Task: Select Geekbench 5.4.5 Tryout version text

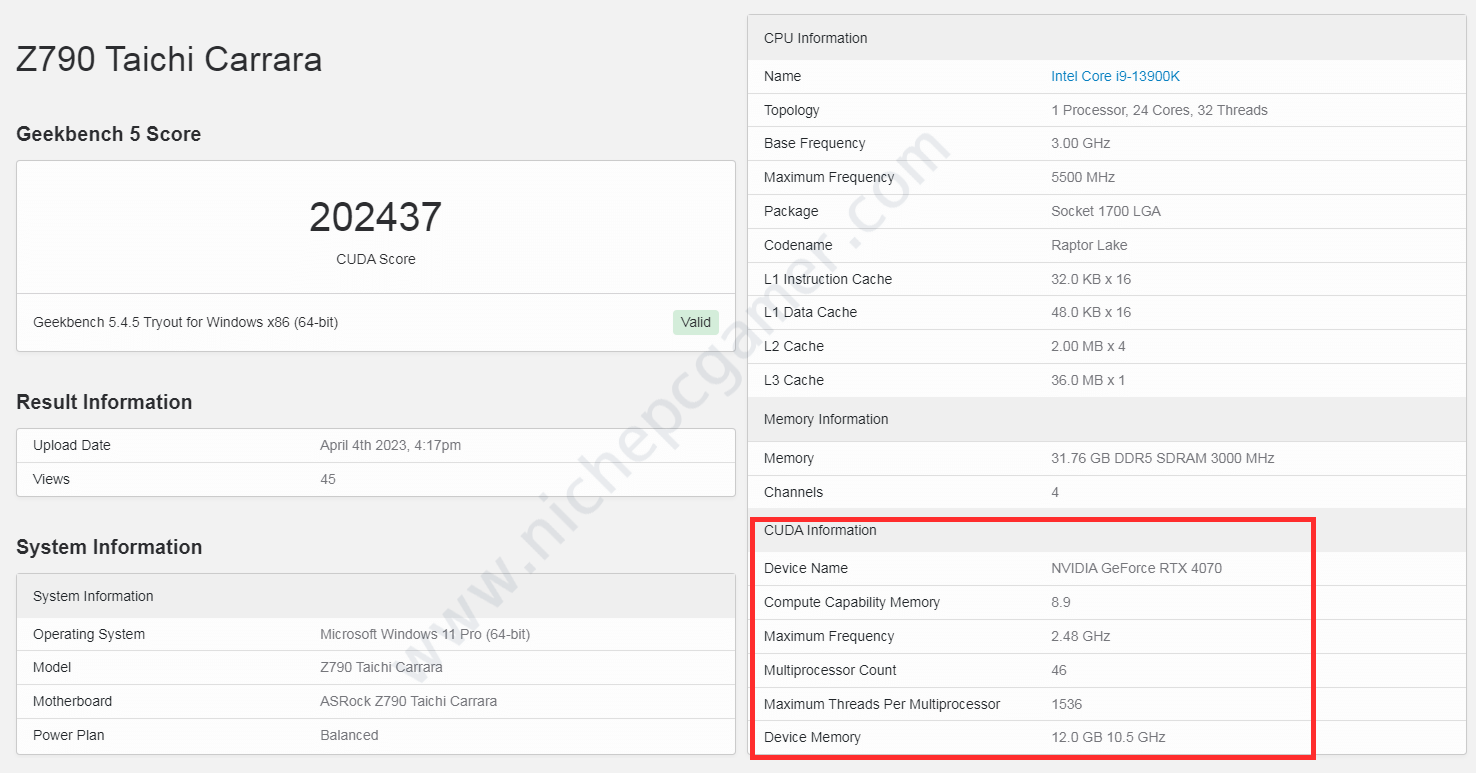Action: 185,322
